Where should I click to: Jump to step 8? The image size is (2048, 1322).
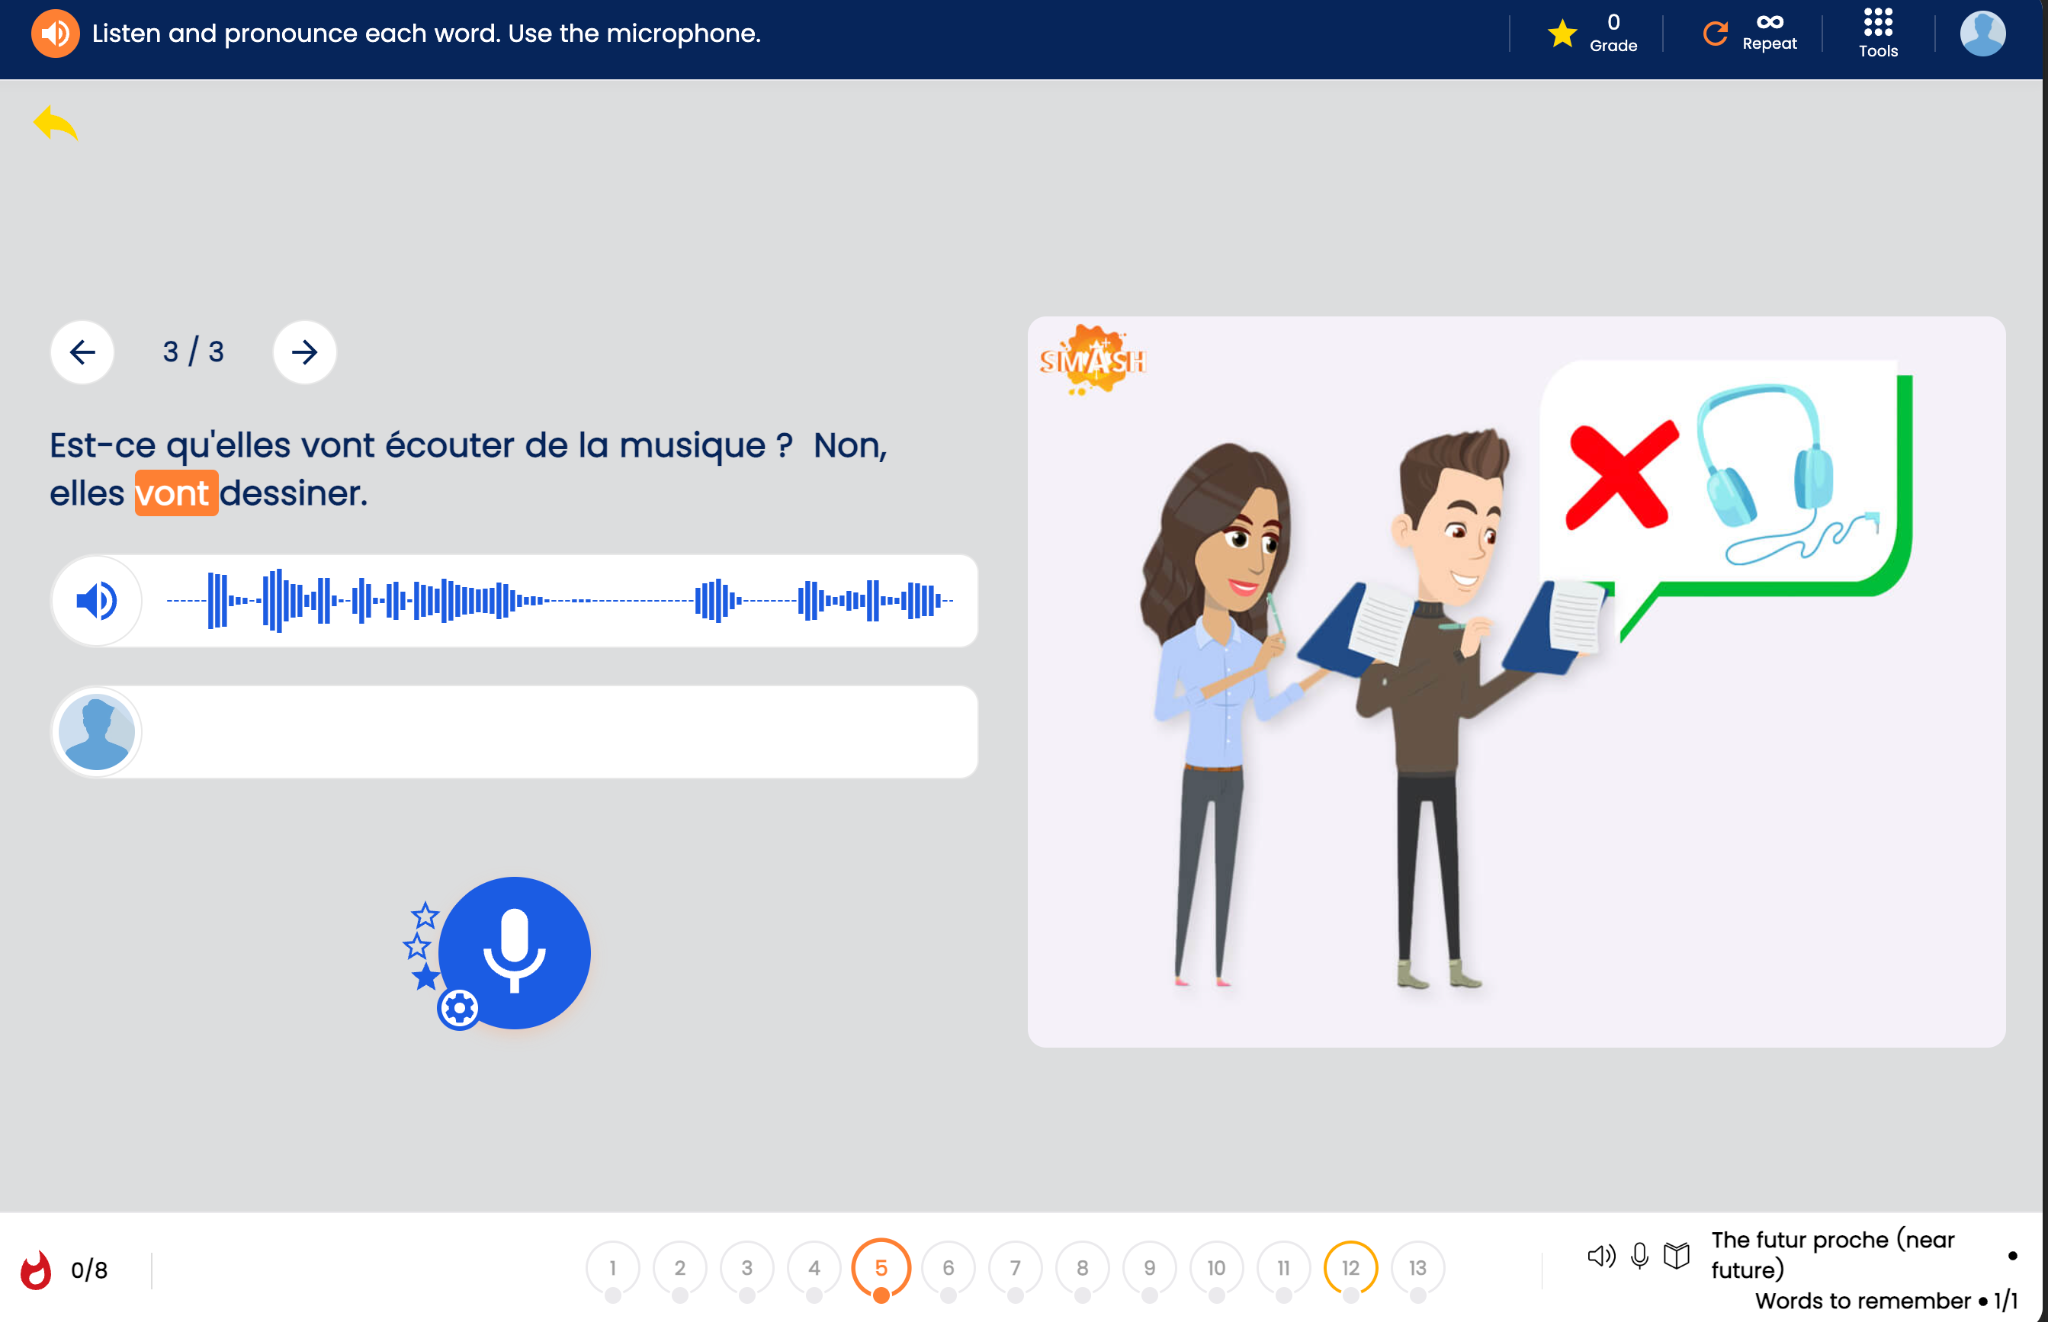(x=1082, y=1268)
